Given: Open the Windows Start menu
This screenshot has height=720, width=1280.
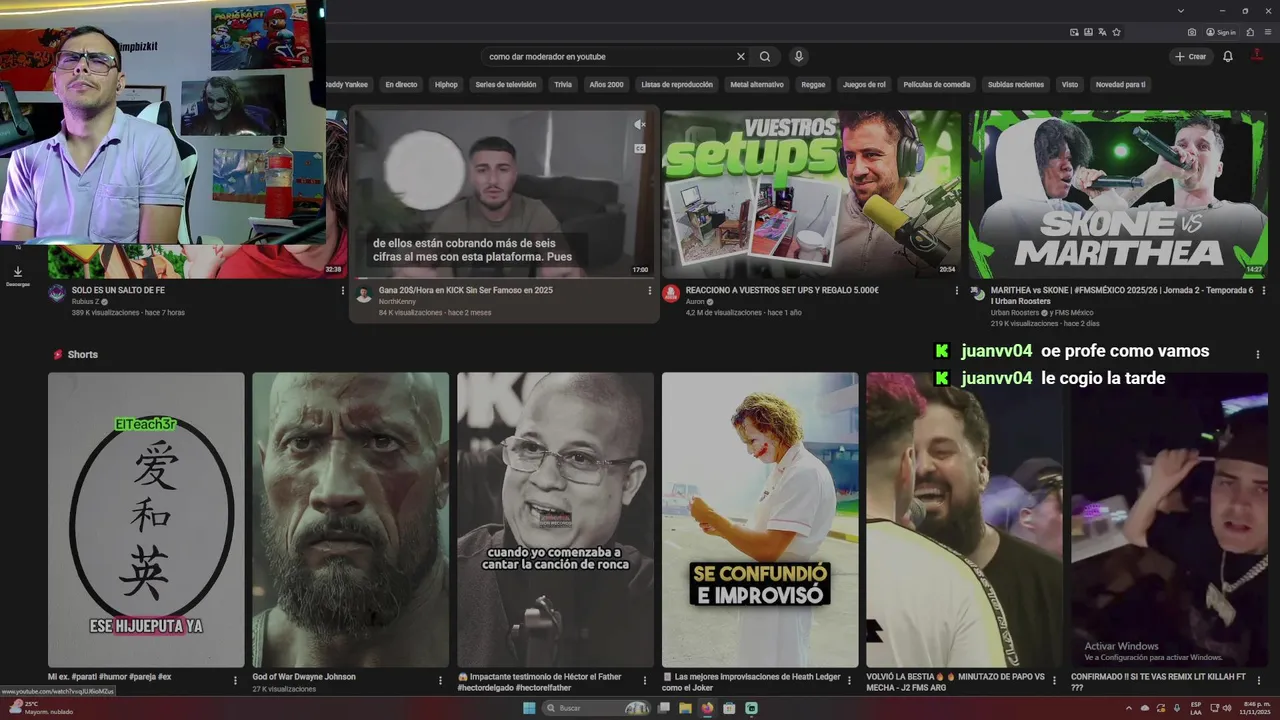Looking at the screenshot, I should 529,708.
